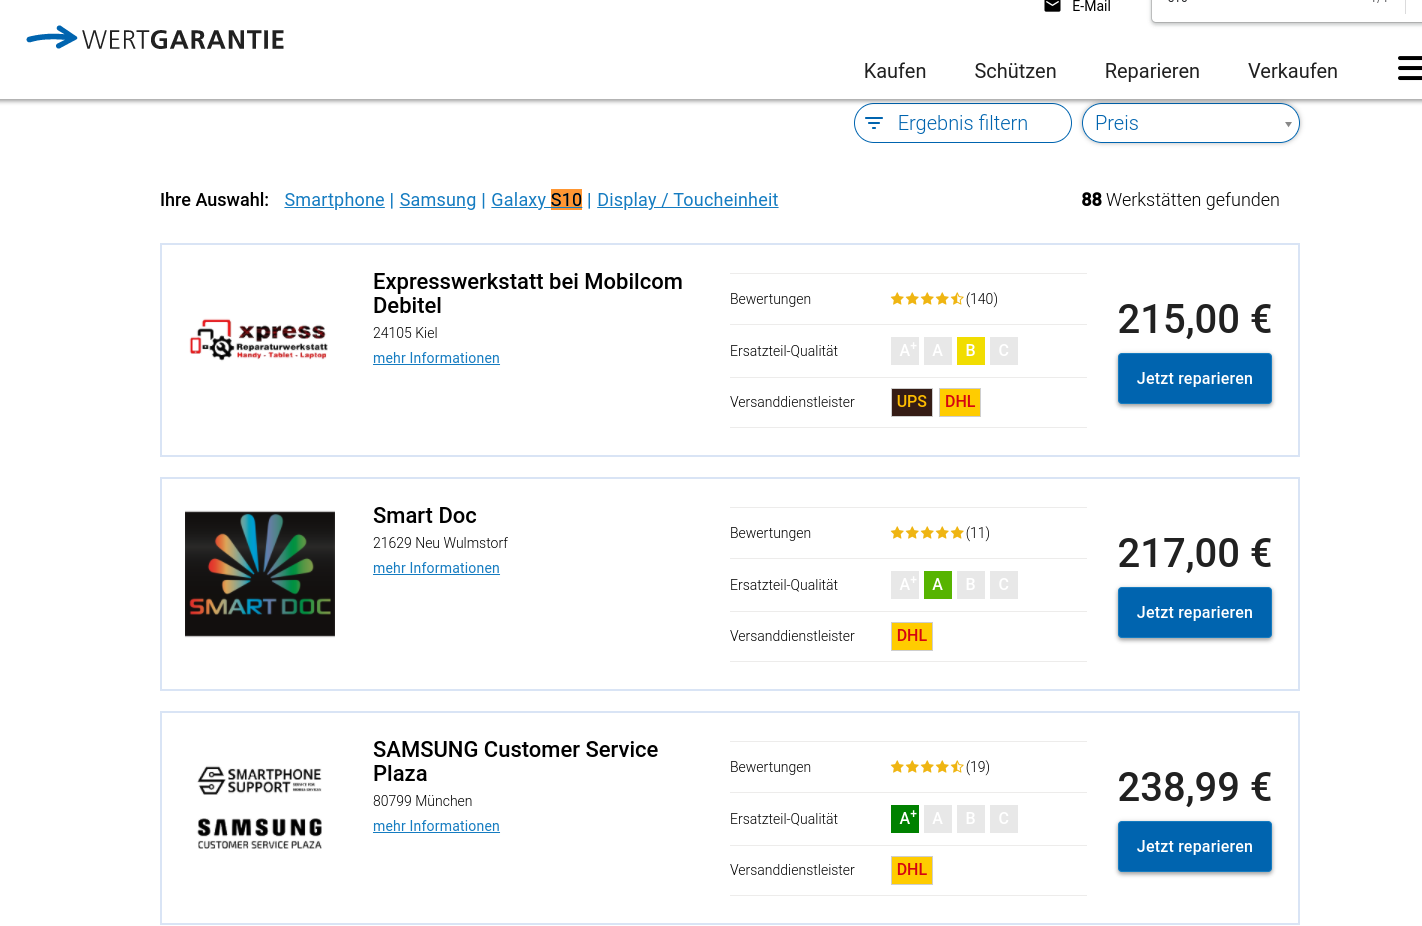The width and height of the screenshot is (1422, 926).
Task: Open the Verkaufen menu
Action: [x=1293, y=71]
